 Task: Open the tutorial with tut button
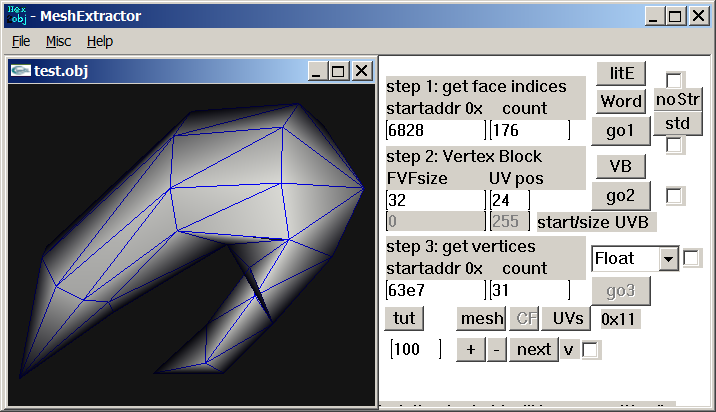[404, 318]
